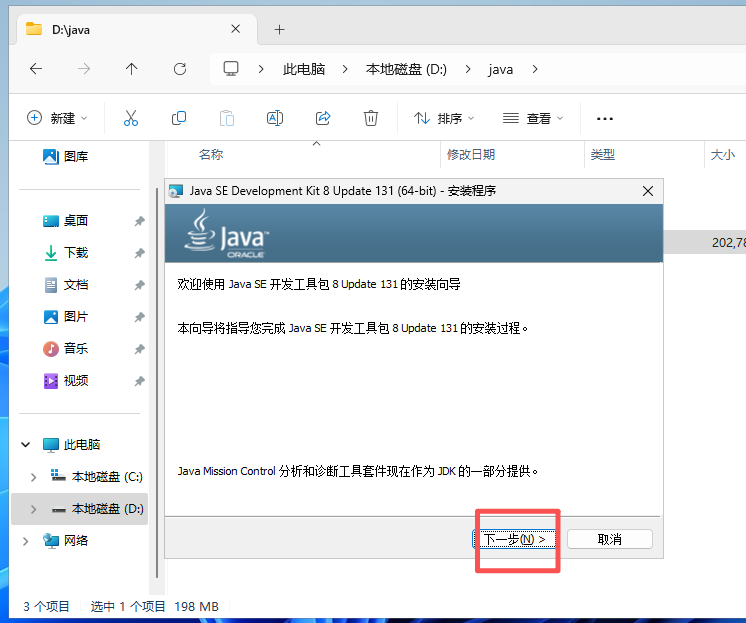
Task: Close the Java SE installer dialog
Action: pyautogui.click(x=648, y=191)
